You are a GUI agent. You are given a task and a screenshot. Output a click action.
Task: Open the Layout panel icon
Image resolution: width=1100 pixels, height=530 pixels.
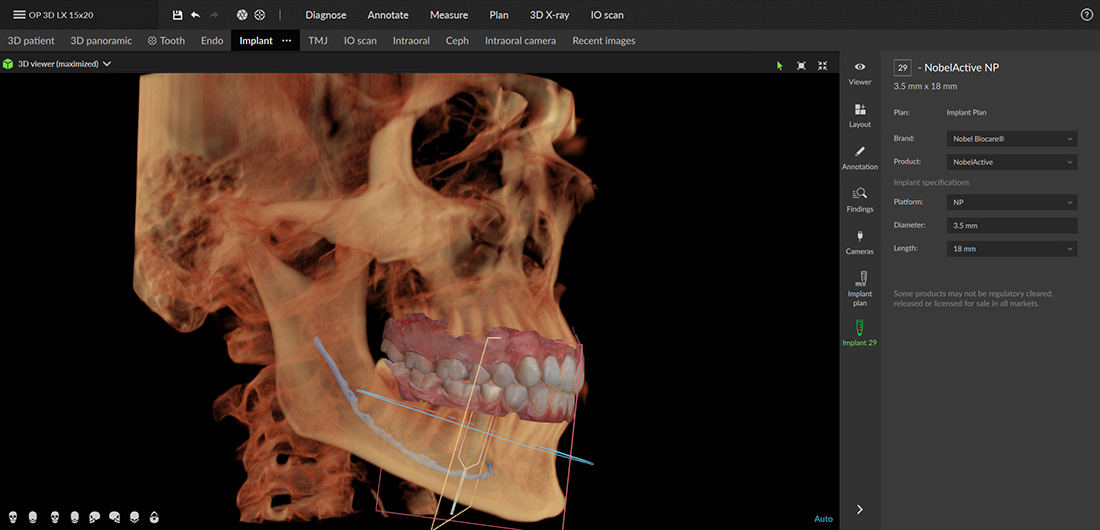(x=860, y=115)
